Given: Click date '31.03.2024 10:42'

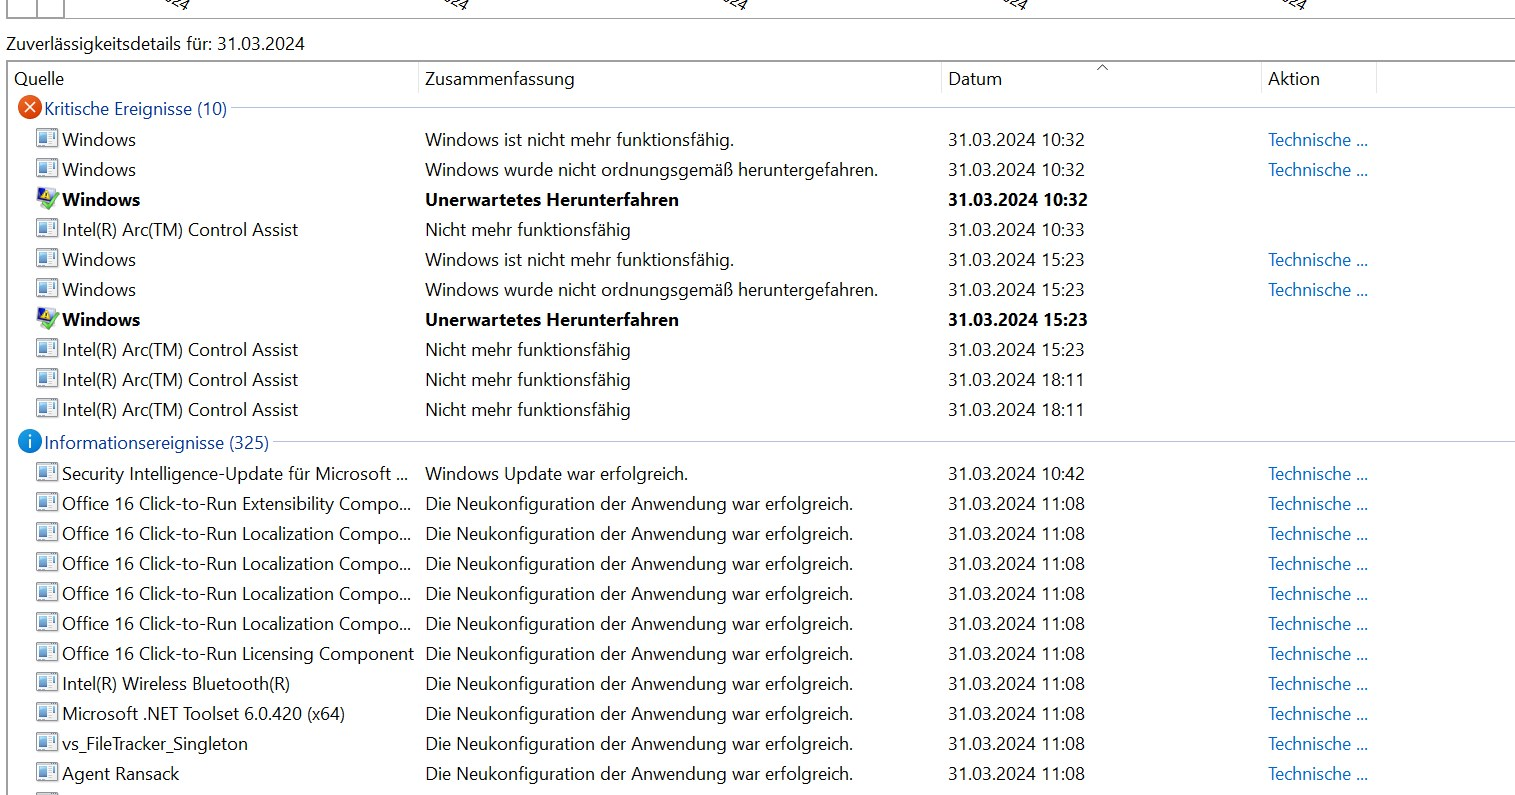Looking at the screenshot, I should [x=1016, y=474].
